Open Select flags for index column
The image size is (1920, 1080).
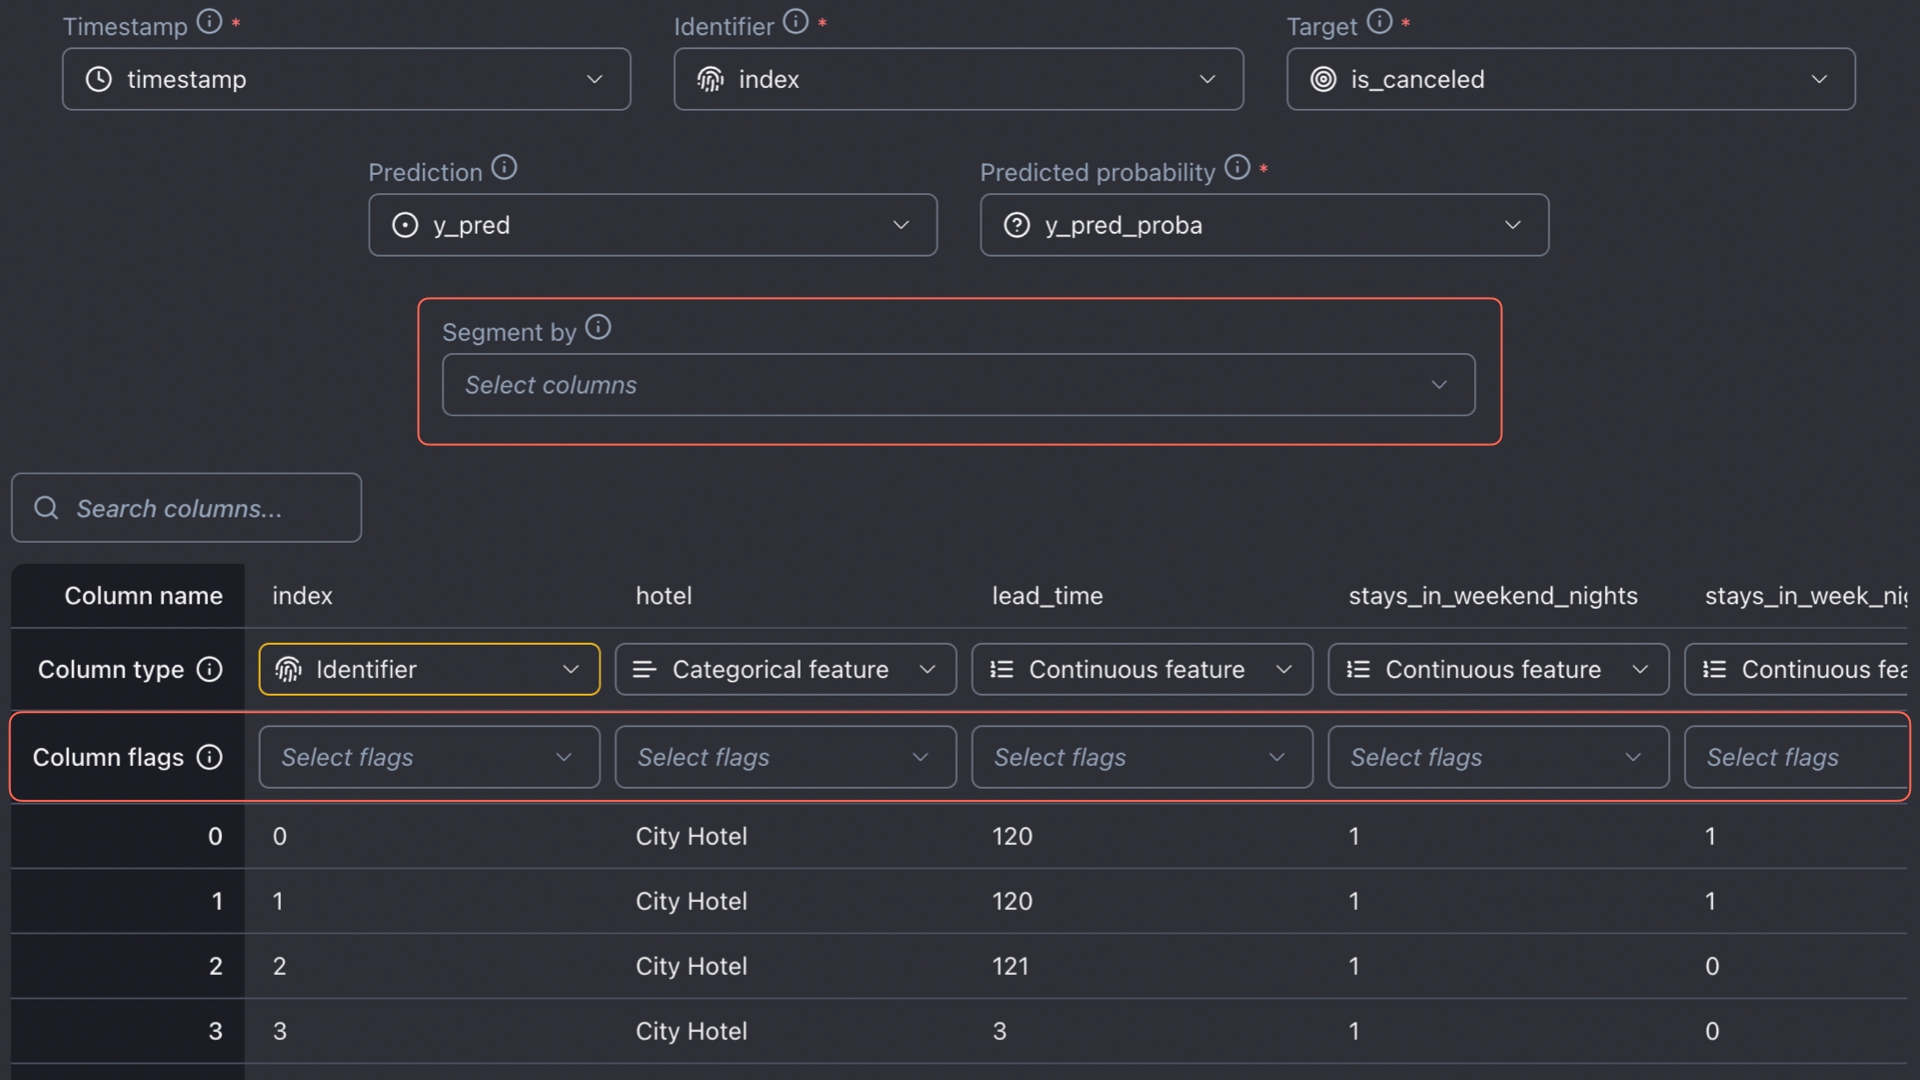pos(429,757)
